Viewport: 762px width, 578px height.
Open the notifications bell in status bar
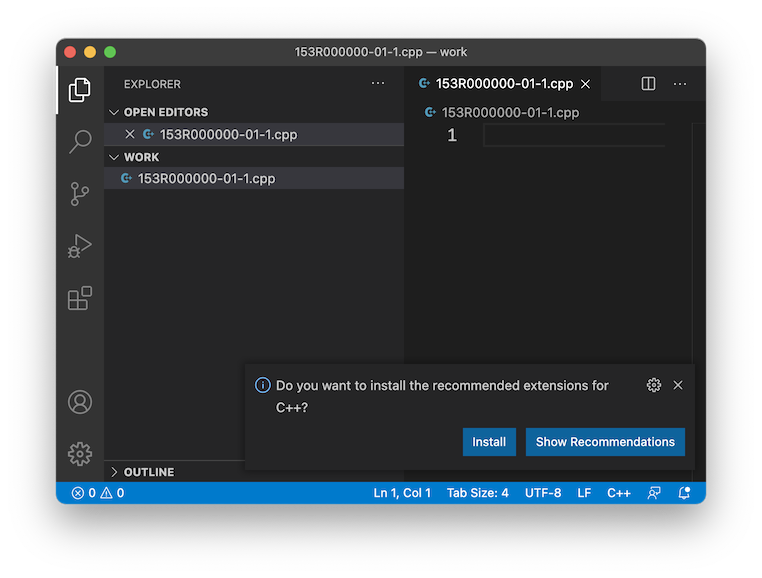[x=684, y=493]
